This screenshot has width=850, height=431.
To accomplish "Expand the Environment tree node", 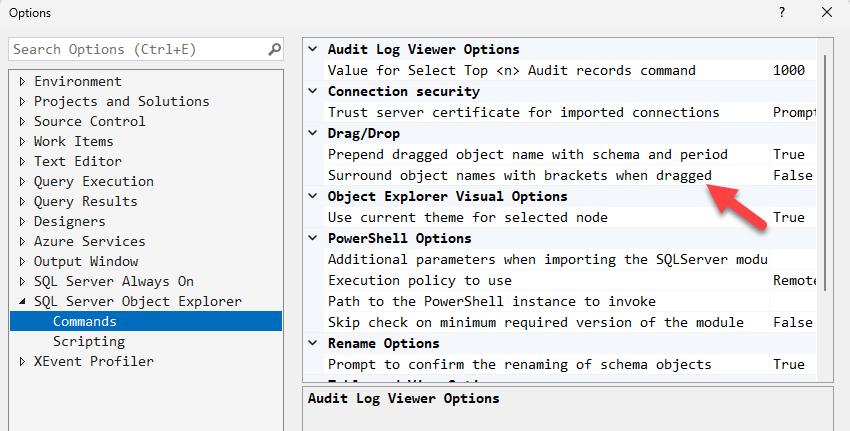I will coord(22,81).
